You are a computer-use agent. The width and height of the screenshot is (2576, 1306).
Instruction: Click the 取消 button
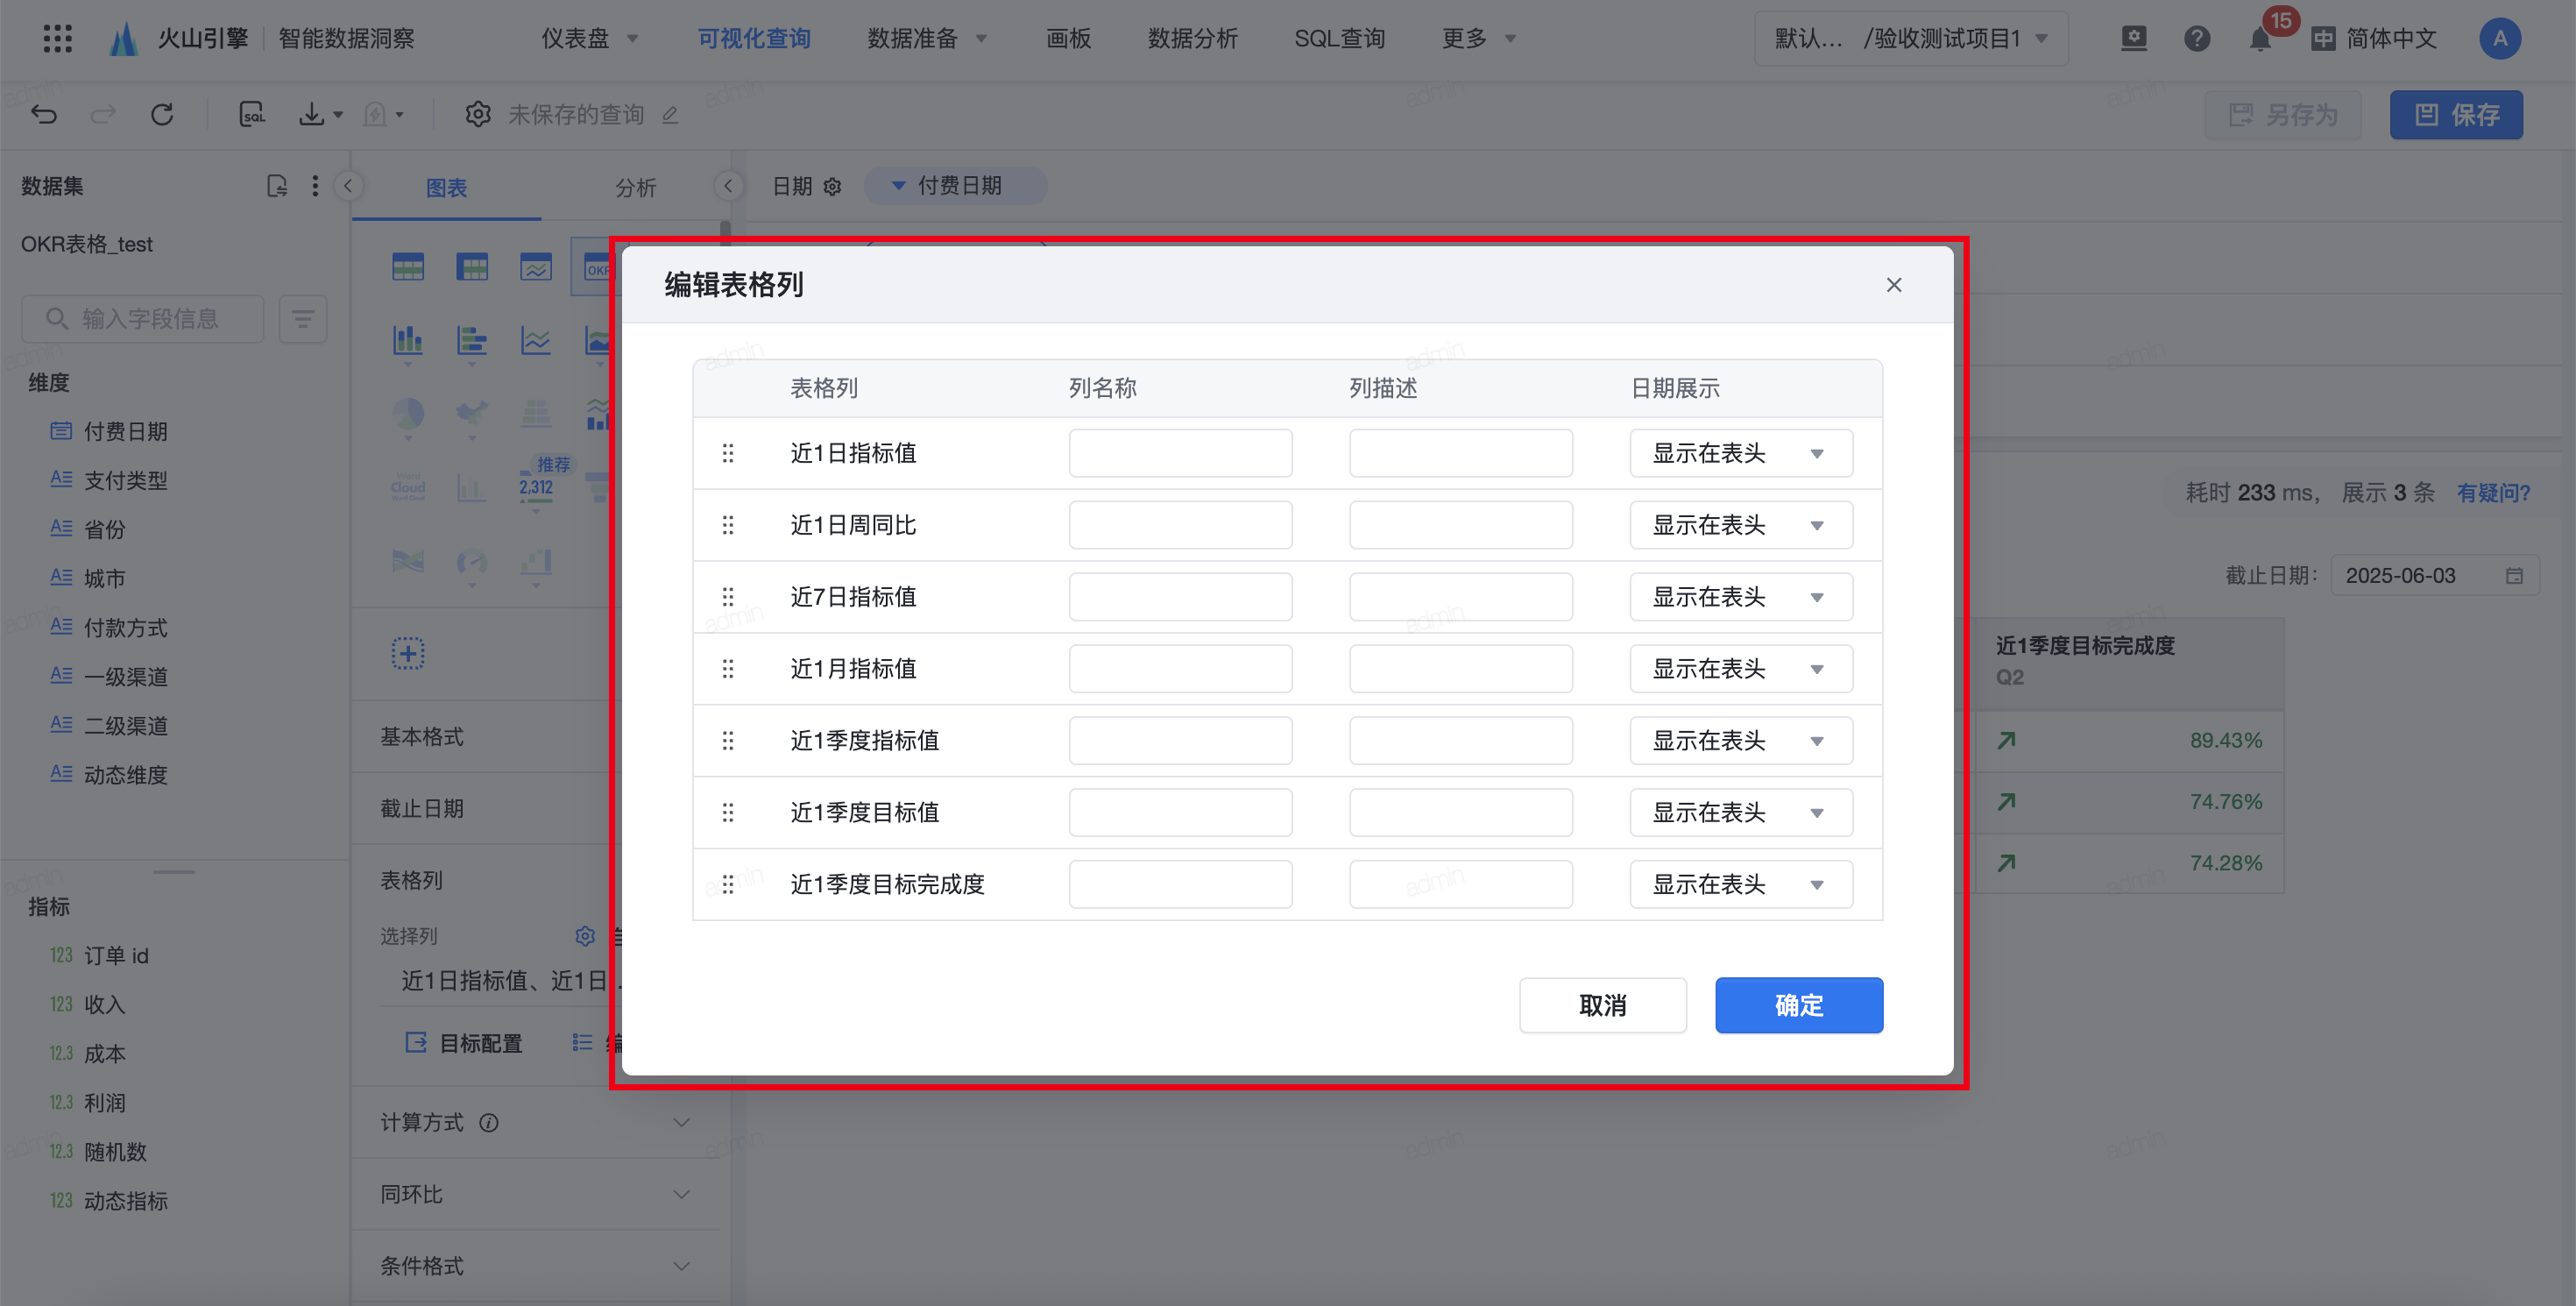pyautogui.click(x=1603, y=1006)
